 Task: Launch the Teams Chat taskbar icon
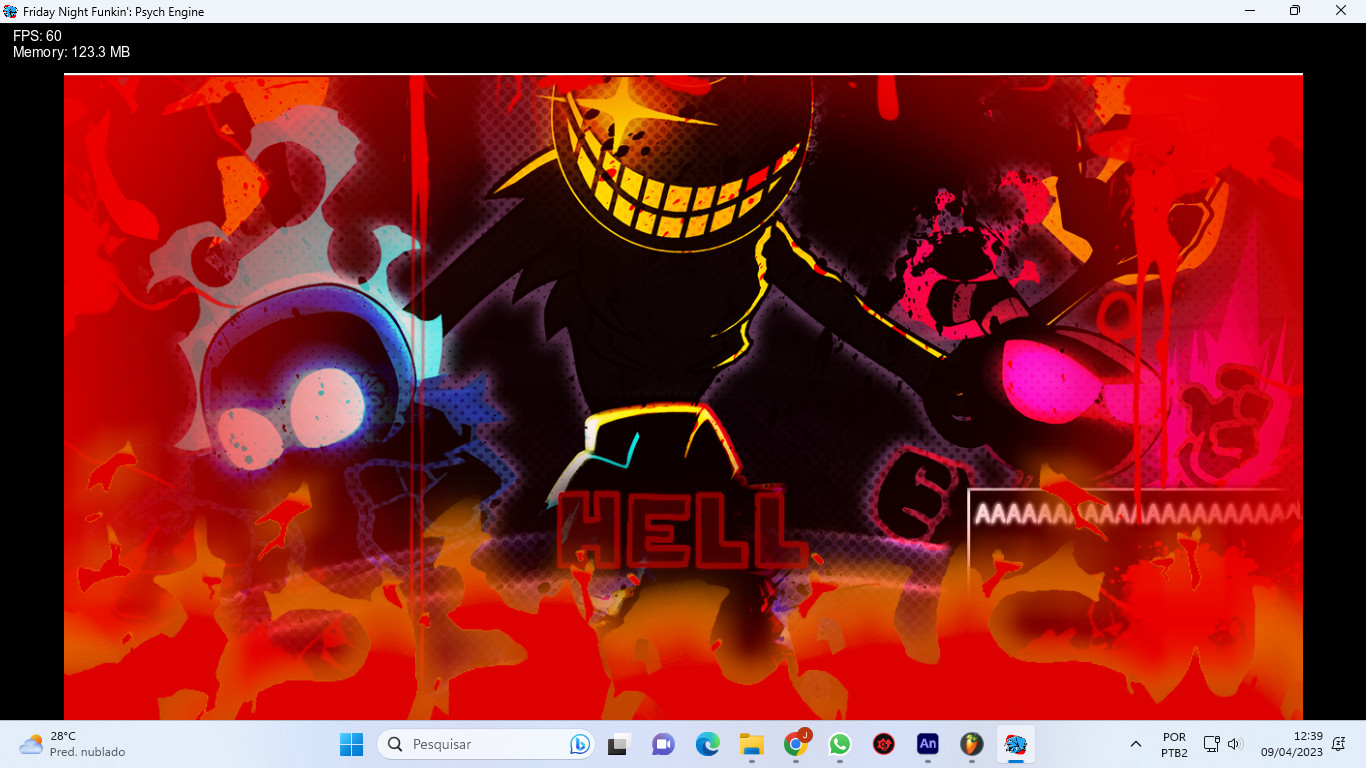coord(663,744)
